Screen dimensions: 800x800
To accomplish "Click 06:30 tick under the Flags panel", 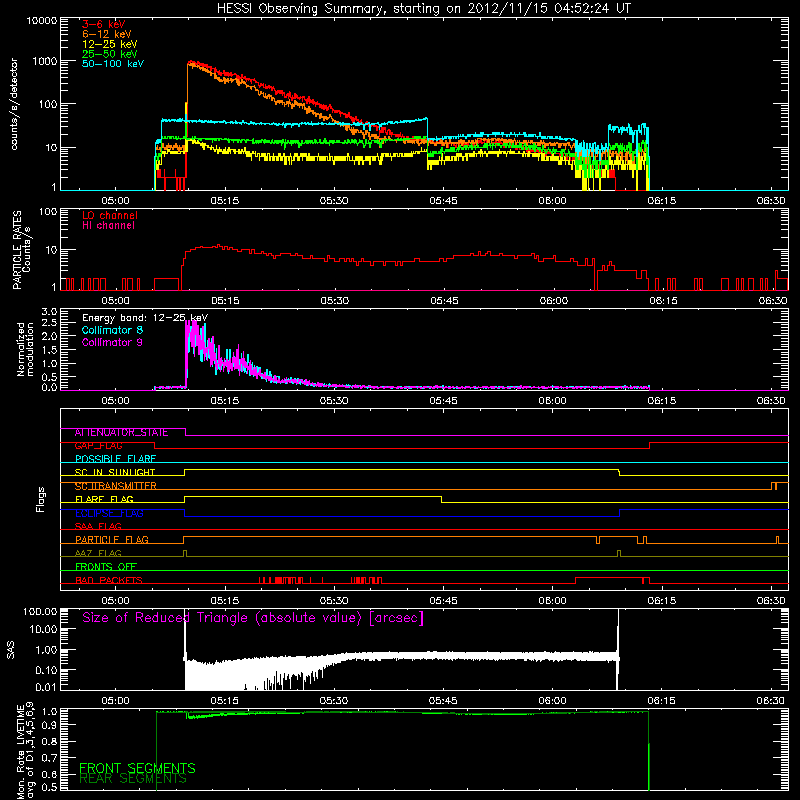I will 771,601.
